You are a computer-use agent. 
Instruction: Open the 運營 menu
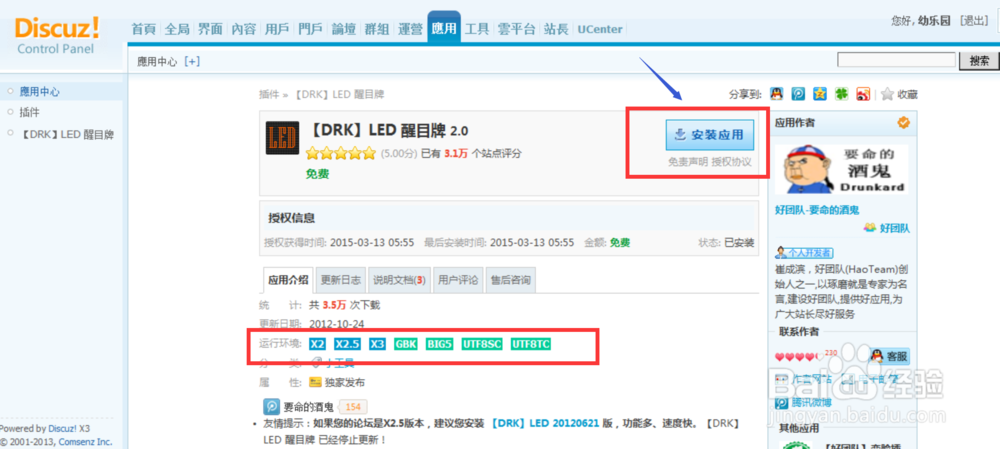(x=410, y=29)
